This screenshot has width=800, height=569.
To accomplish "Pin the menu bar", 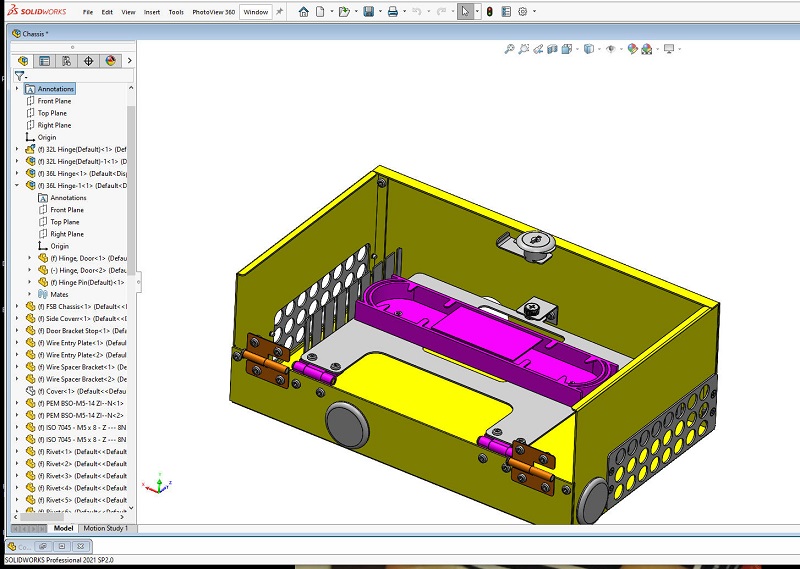I will click(x=279, y=12).
